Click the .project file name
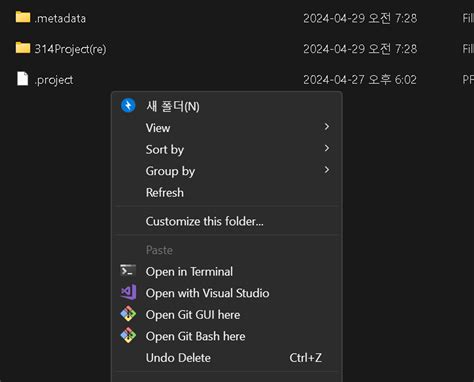Viewport: 474px width, 382px height. point(54,80)
